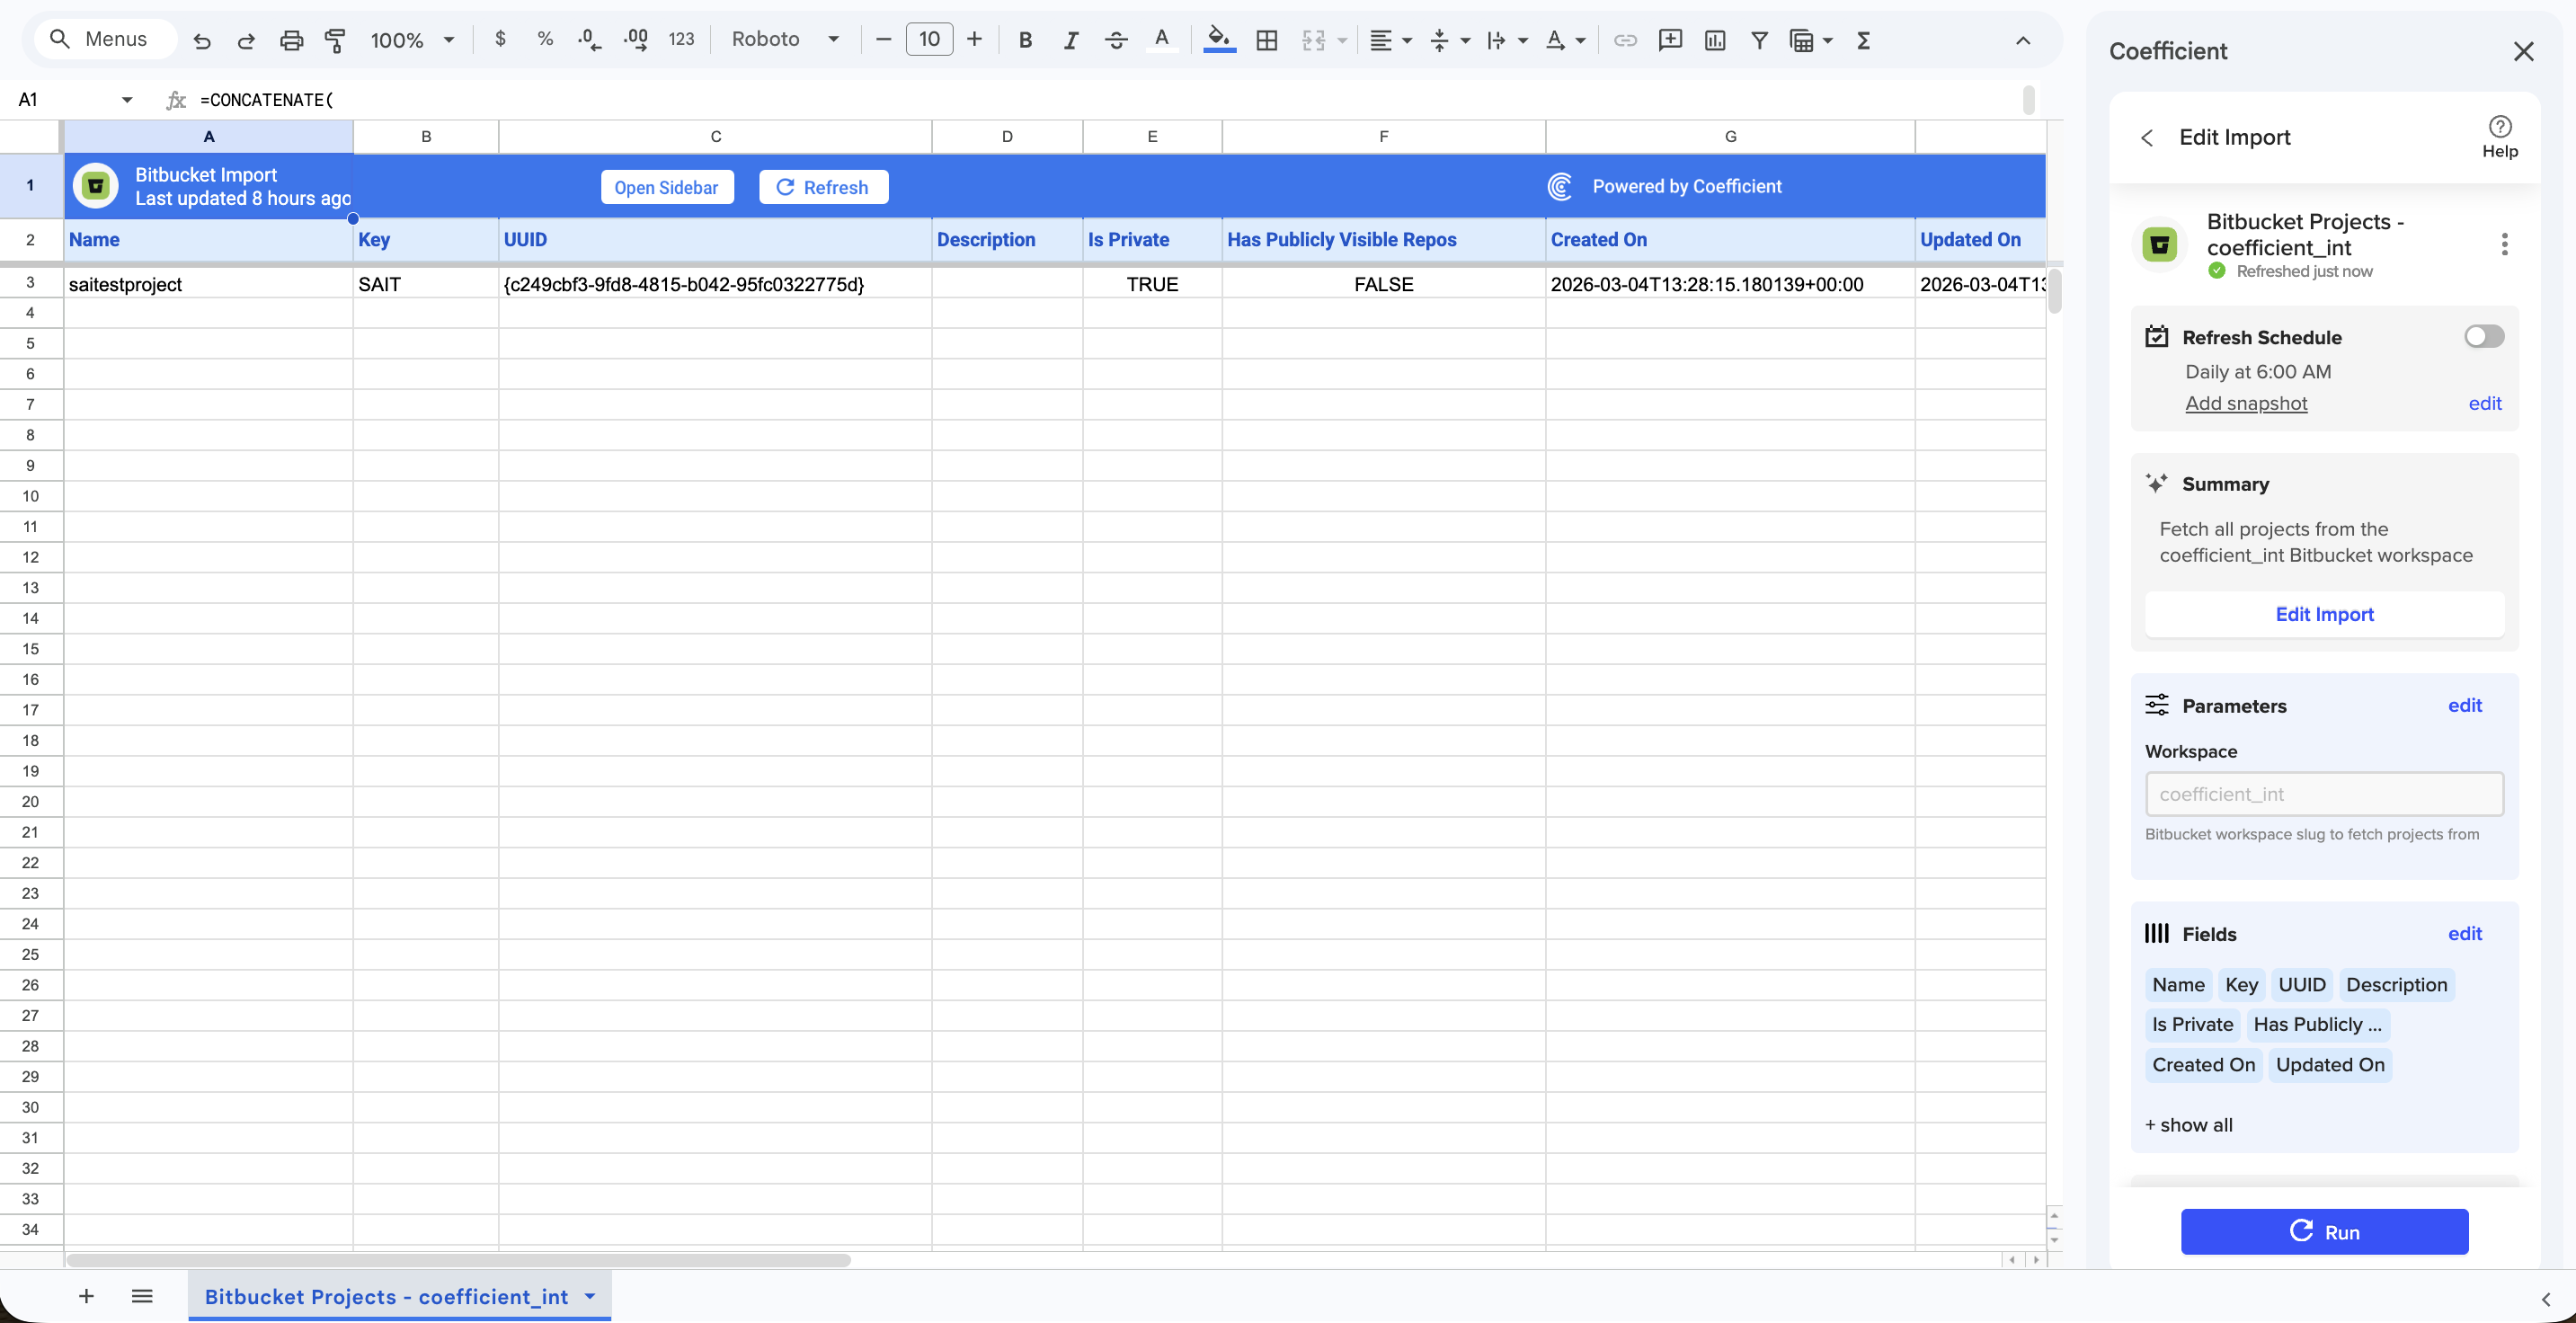Open the text color picker
Screen dimensions: 2576x1323
[x=1161, y=40]
